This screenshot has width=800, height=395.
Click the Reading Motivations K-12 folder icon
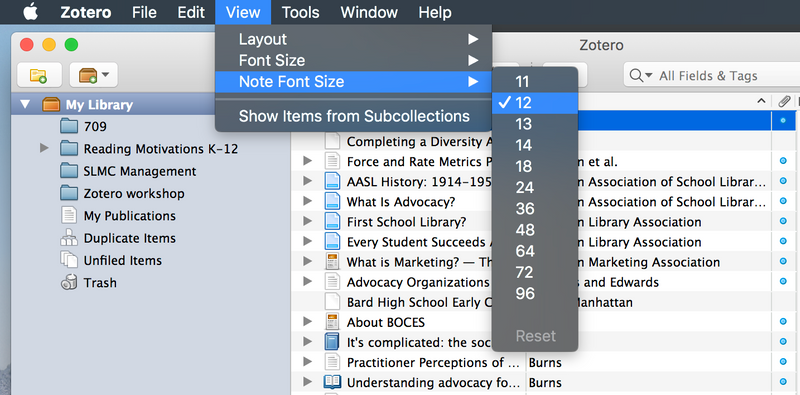tap(68, 149)
